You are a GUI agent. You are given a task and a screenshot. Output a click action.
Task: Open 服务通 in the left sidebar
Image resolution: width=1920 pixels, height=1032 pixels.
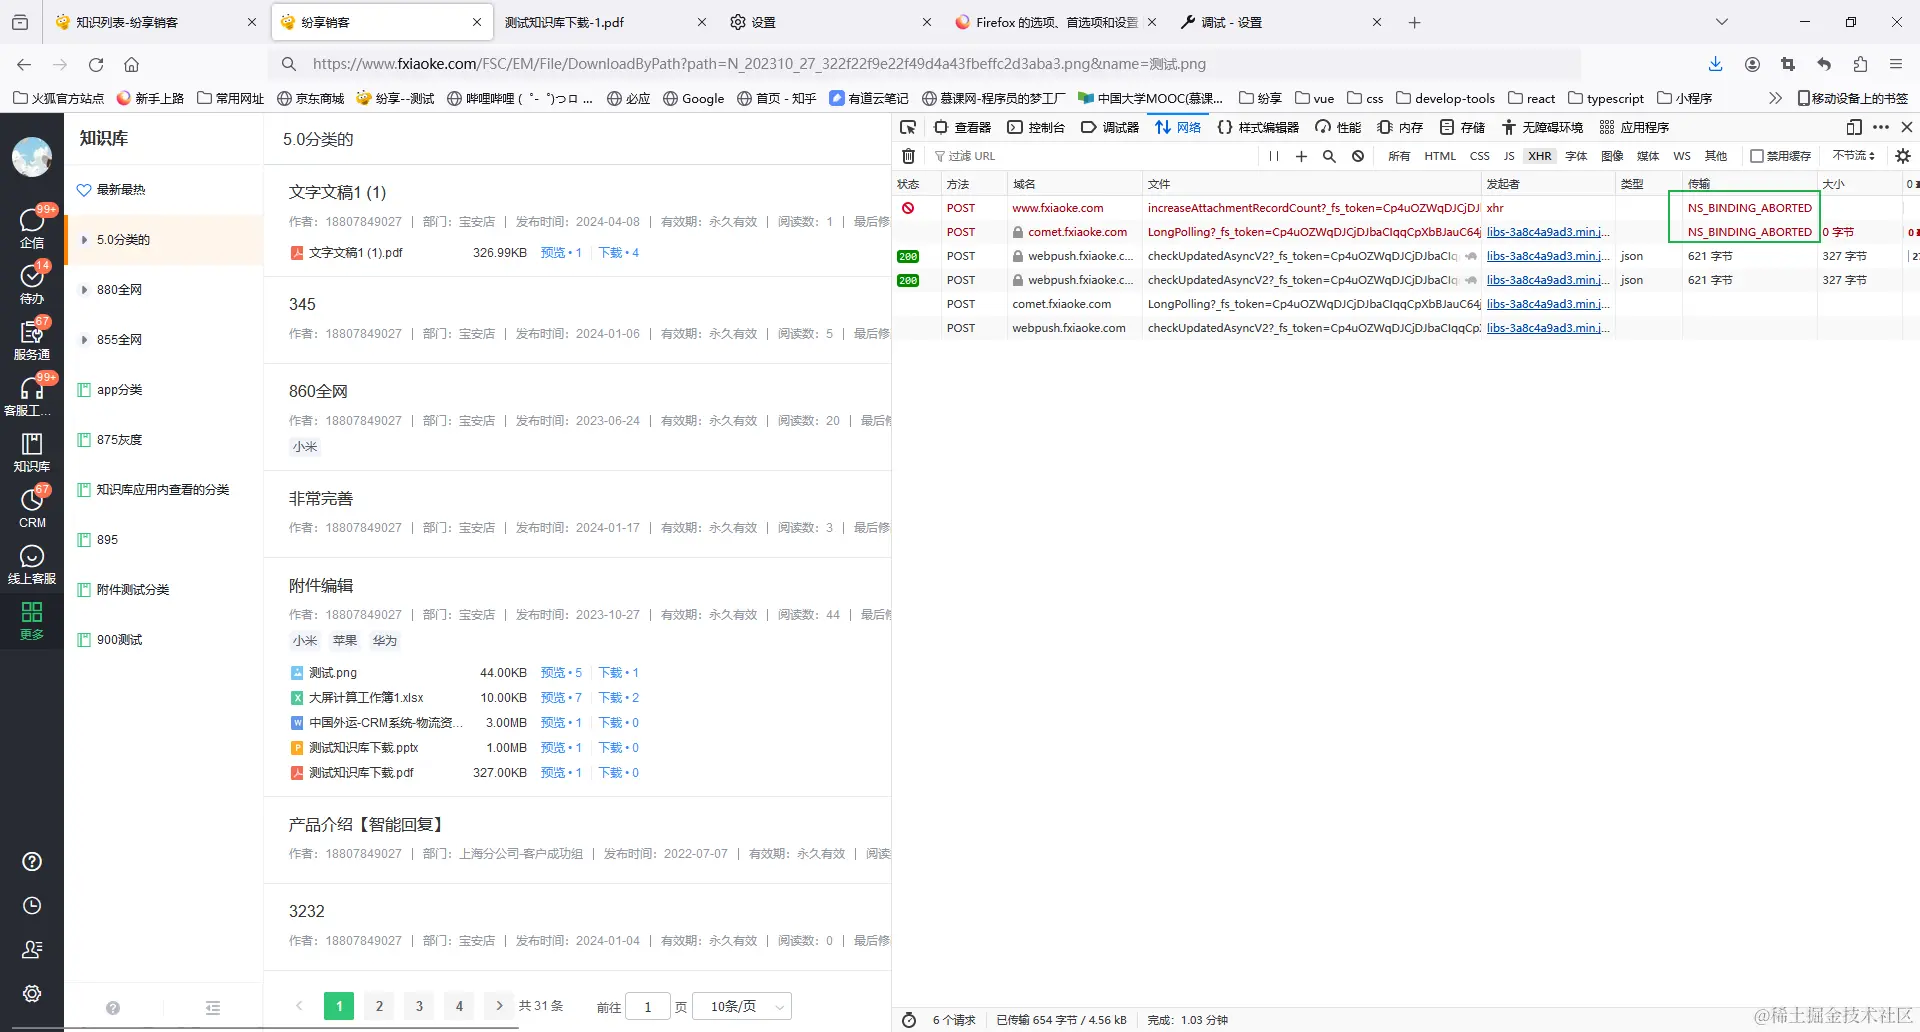click(32, 340)
